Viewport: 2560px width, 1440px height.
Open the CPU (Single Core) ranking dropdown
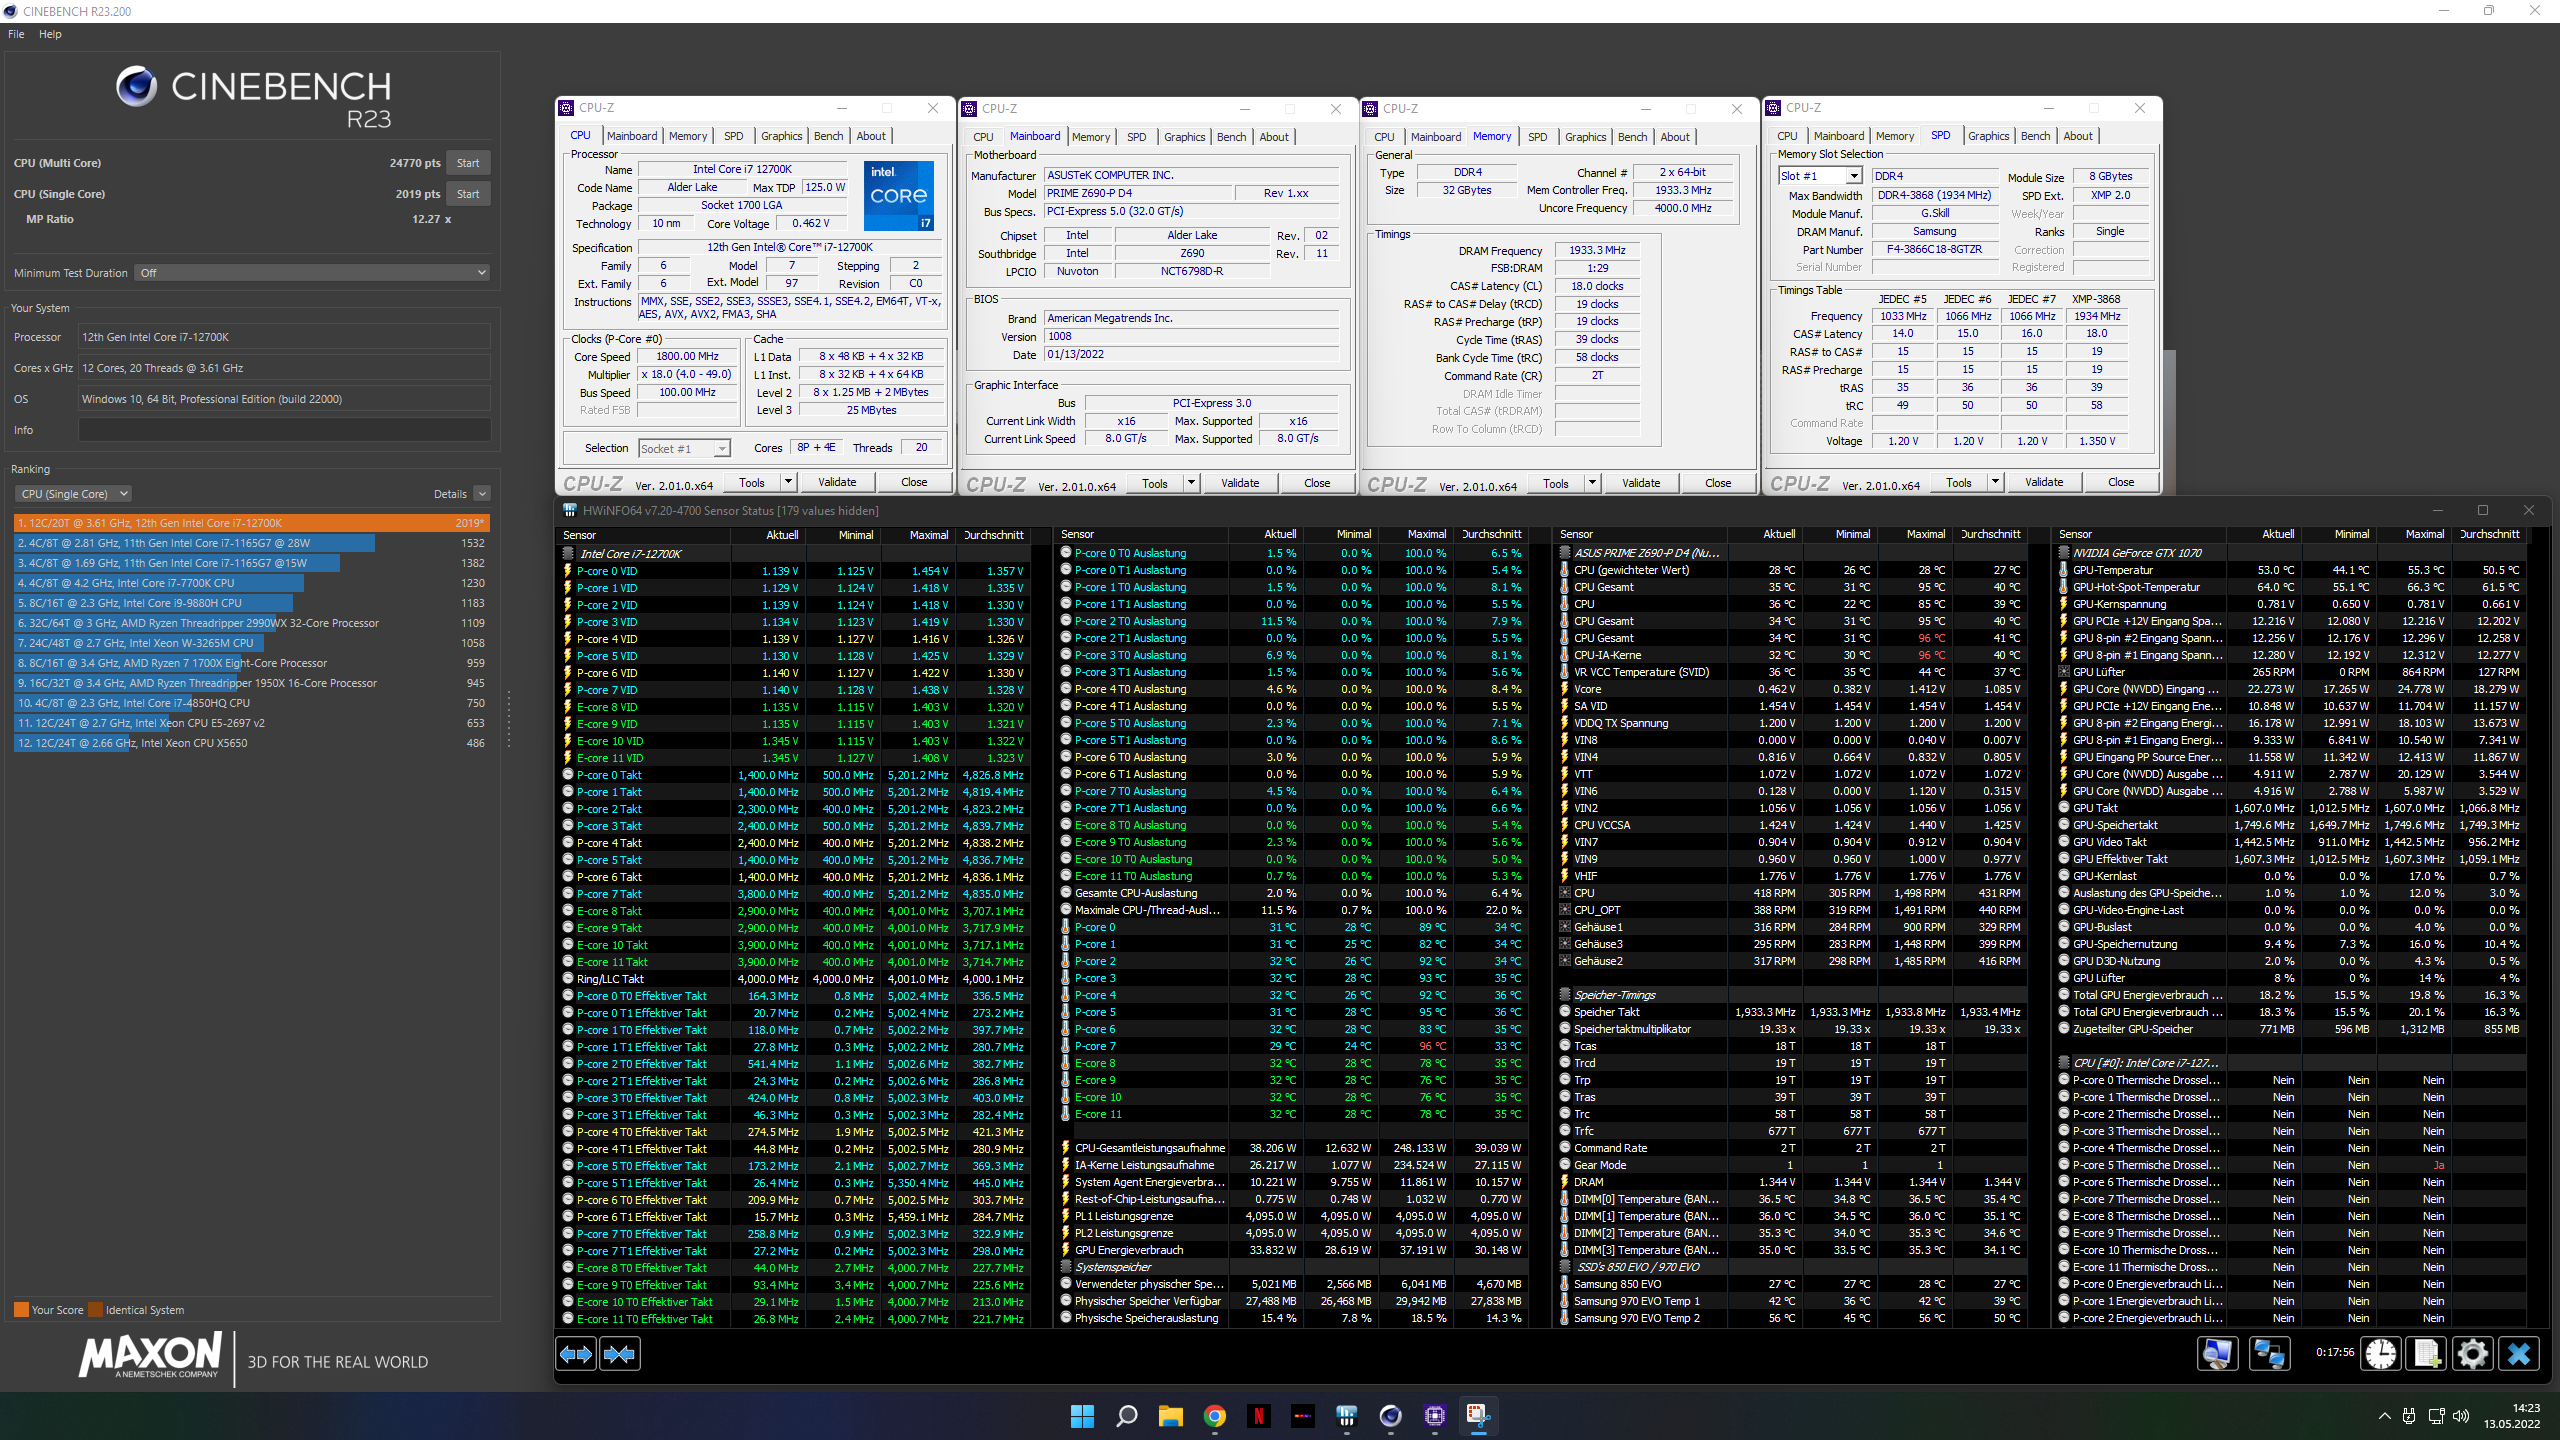point(74,494)
